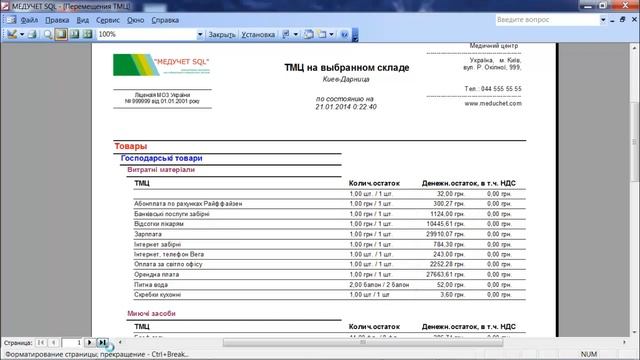Click horizontal scrollbar left arrow
Viewport: 640px width, 360px height.
(x=120, y=342)
